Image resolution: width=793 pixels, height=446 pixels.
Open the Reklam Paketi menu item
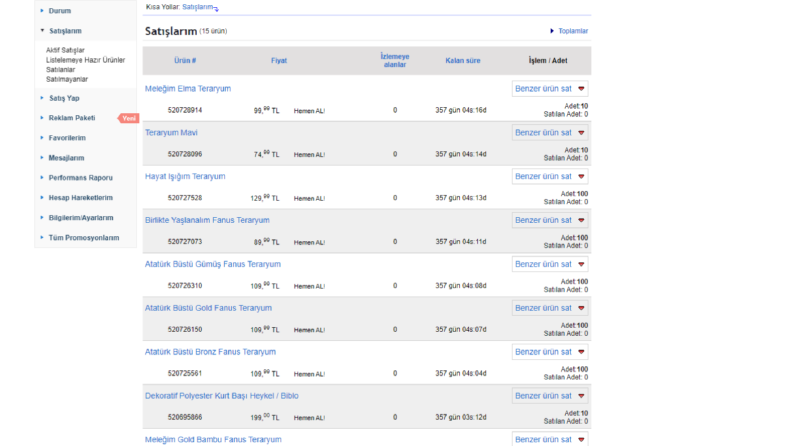[x=72, y=118]
